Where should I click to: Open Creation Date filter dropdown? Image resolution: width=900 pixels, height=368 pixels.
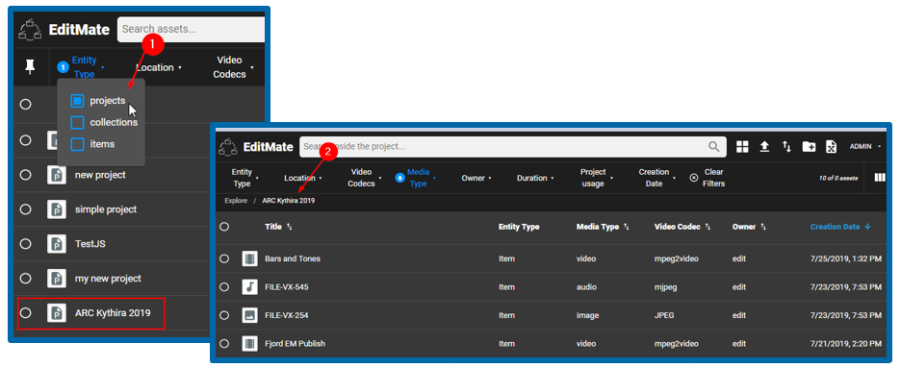click(657, 178)
